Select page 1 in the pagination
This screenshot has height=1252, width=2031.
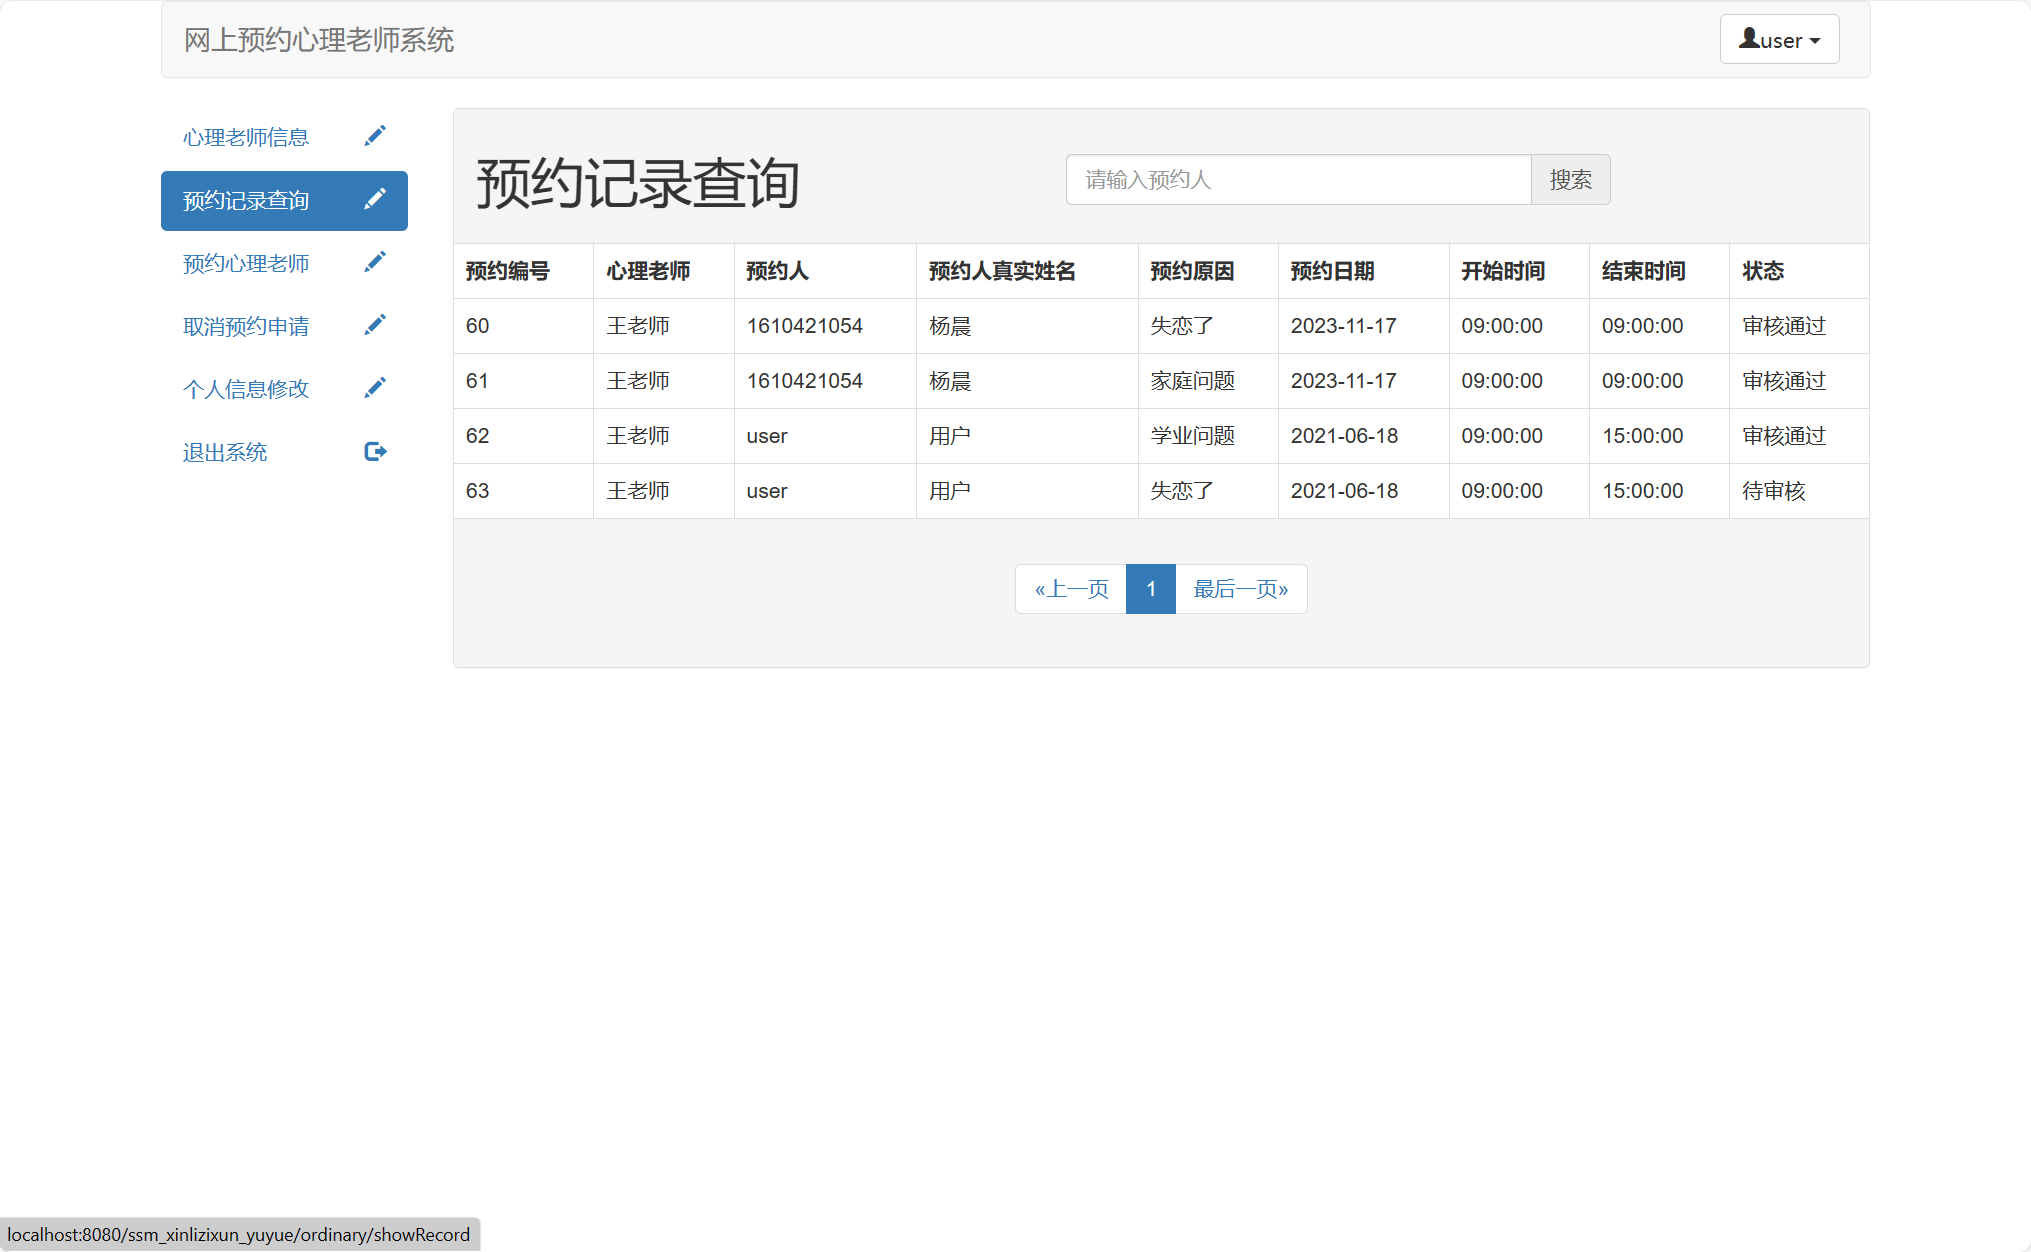click(x=1151, y=589)
